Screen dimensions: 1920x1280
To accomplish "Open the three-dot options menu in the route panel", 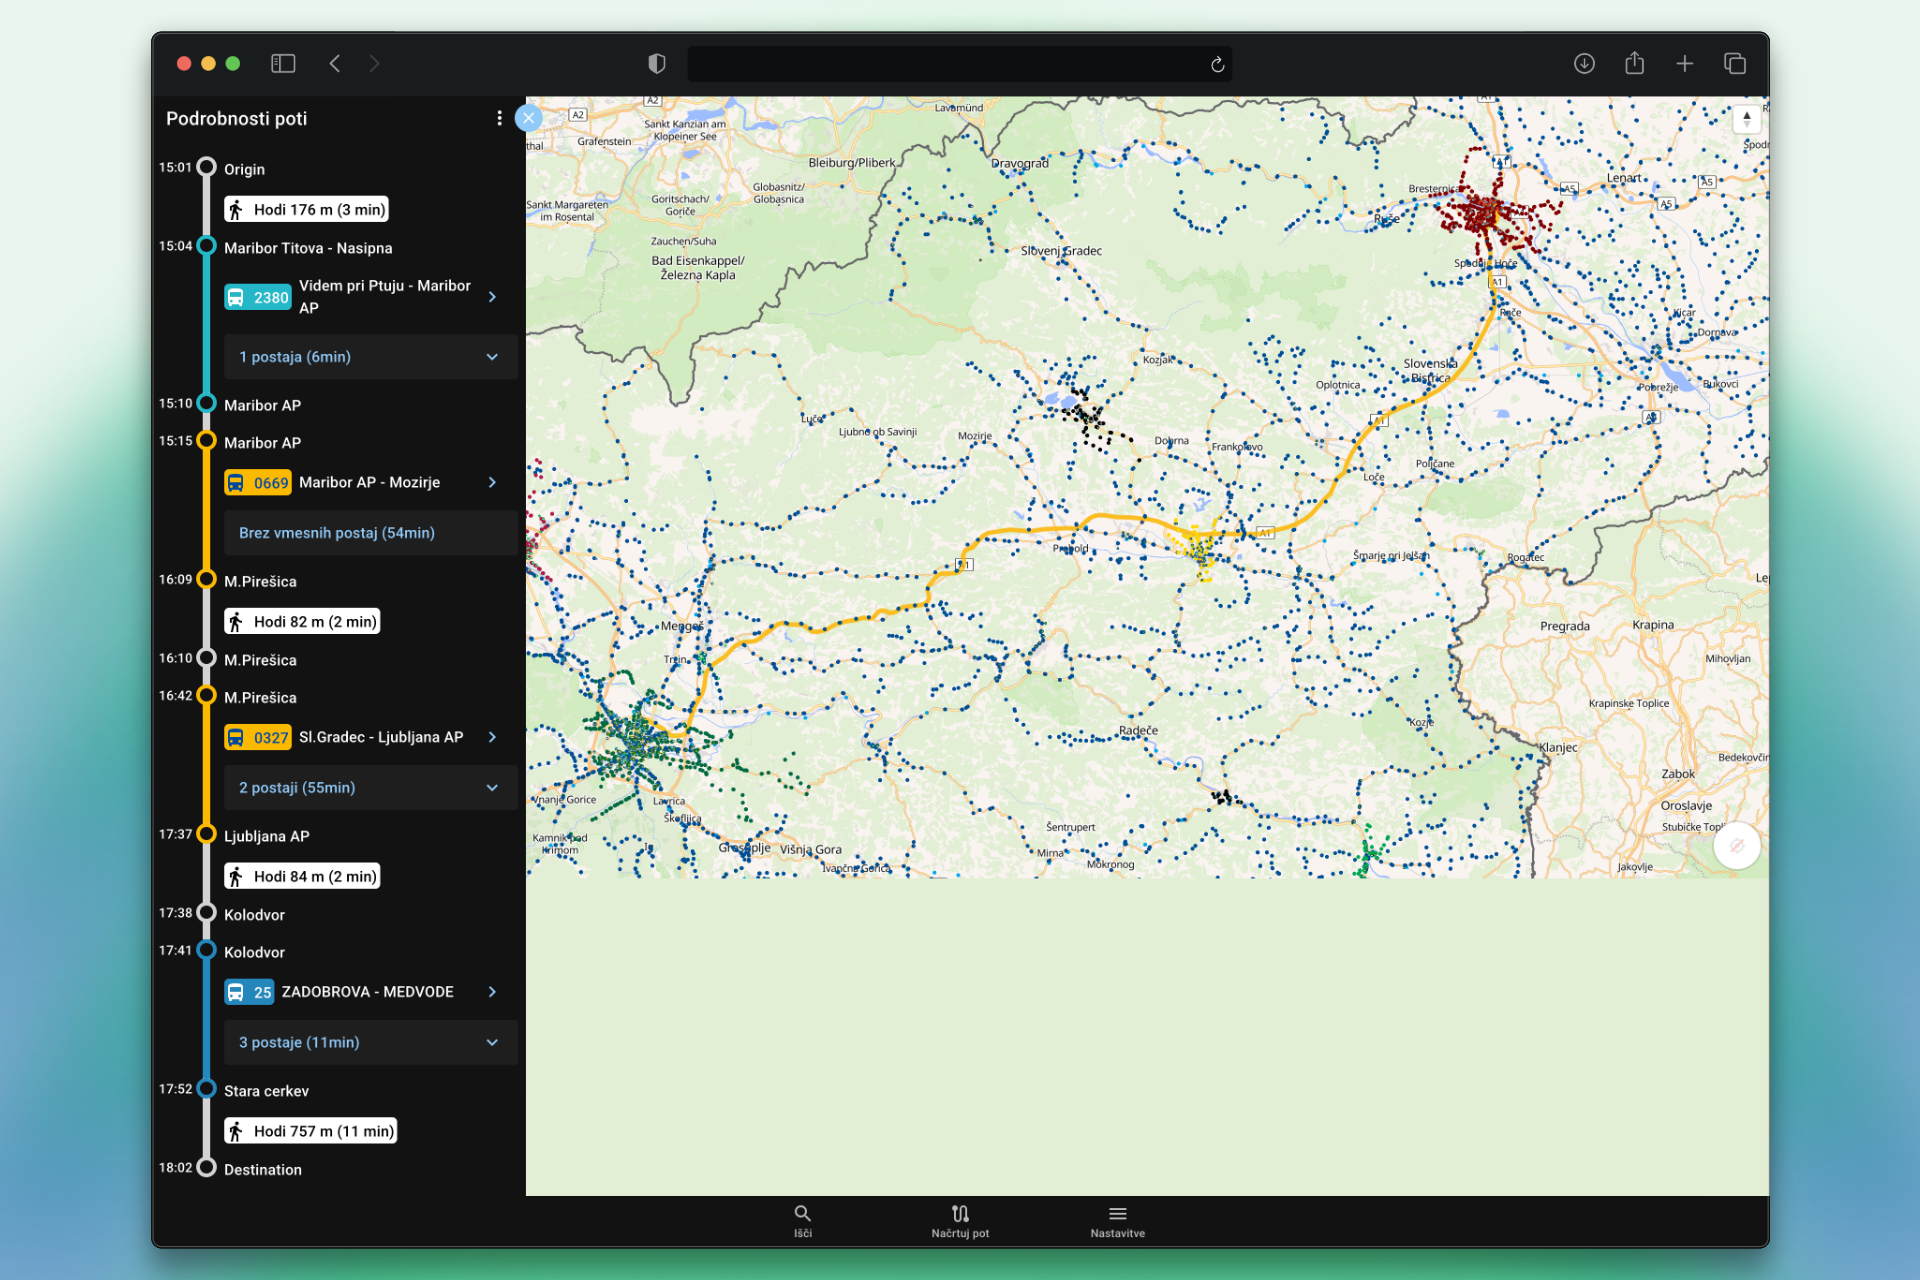I will pyautogui.click(x=499, y=118).
